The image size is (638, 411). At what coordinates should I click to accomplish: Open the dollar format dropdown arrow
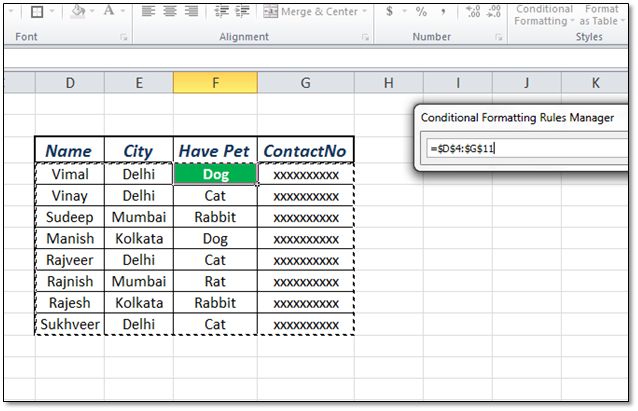click(x=404, y=11)
